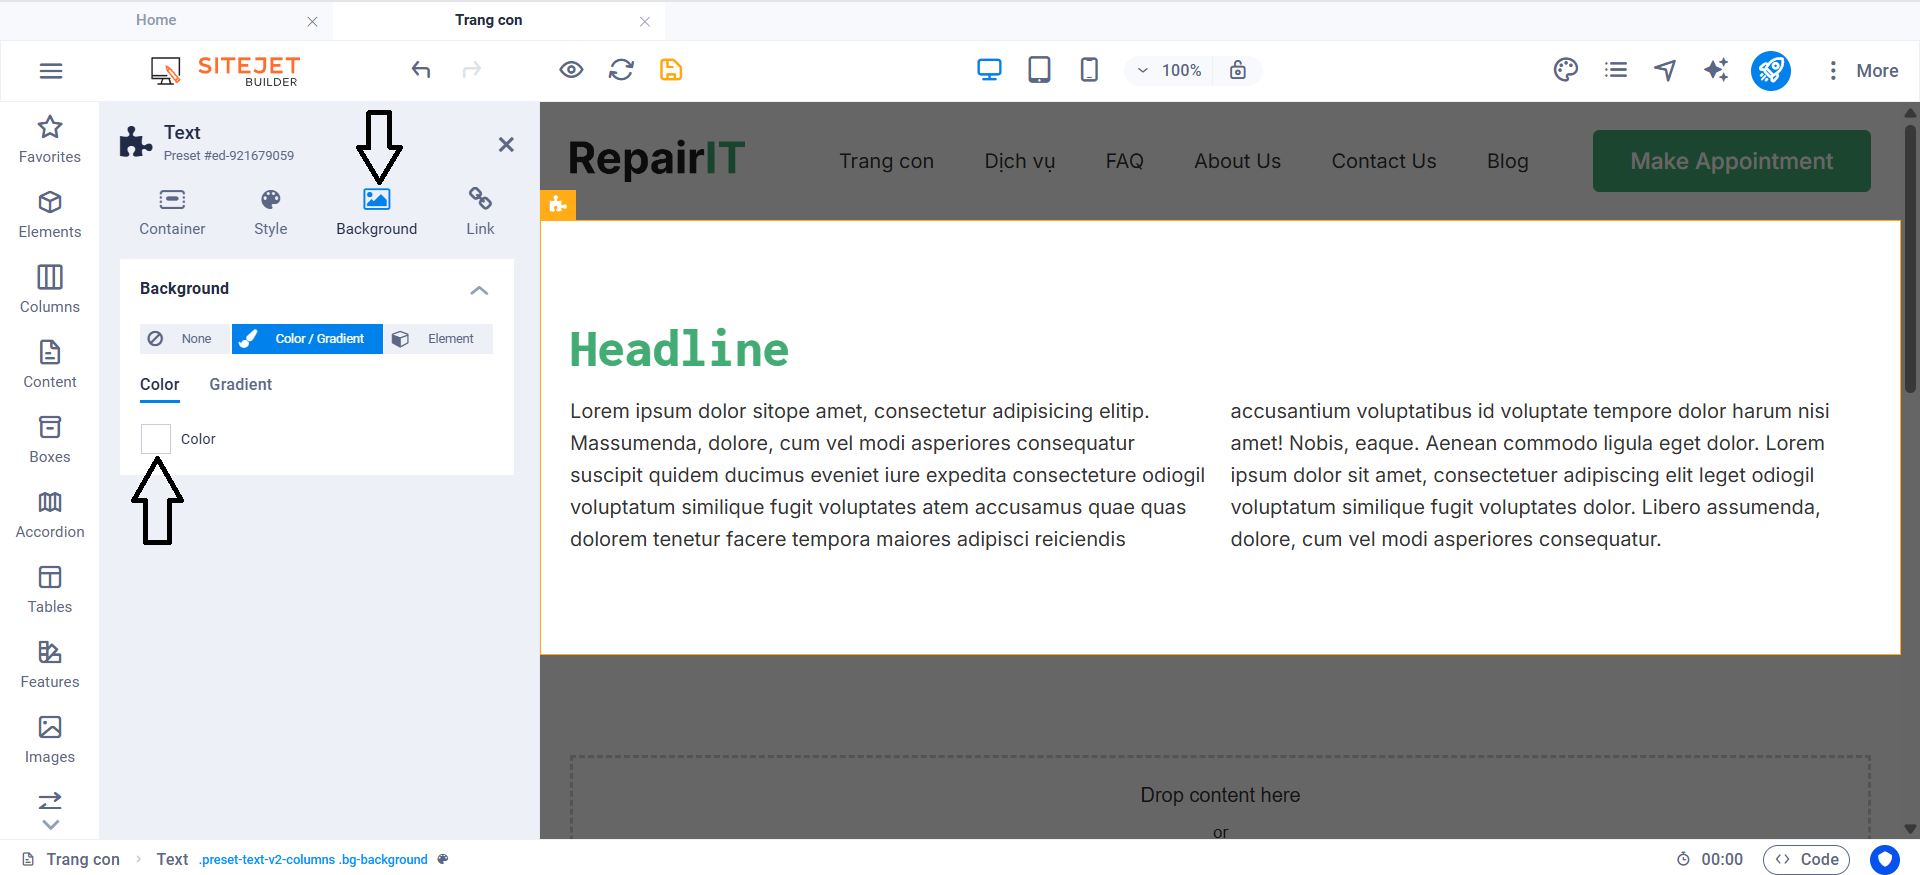Collapse the Background section
1920x875 pixels.
[x=479, y=290]
